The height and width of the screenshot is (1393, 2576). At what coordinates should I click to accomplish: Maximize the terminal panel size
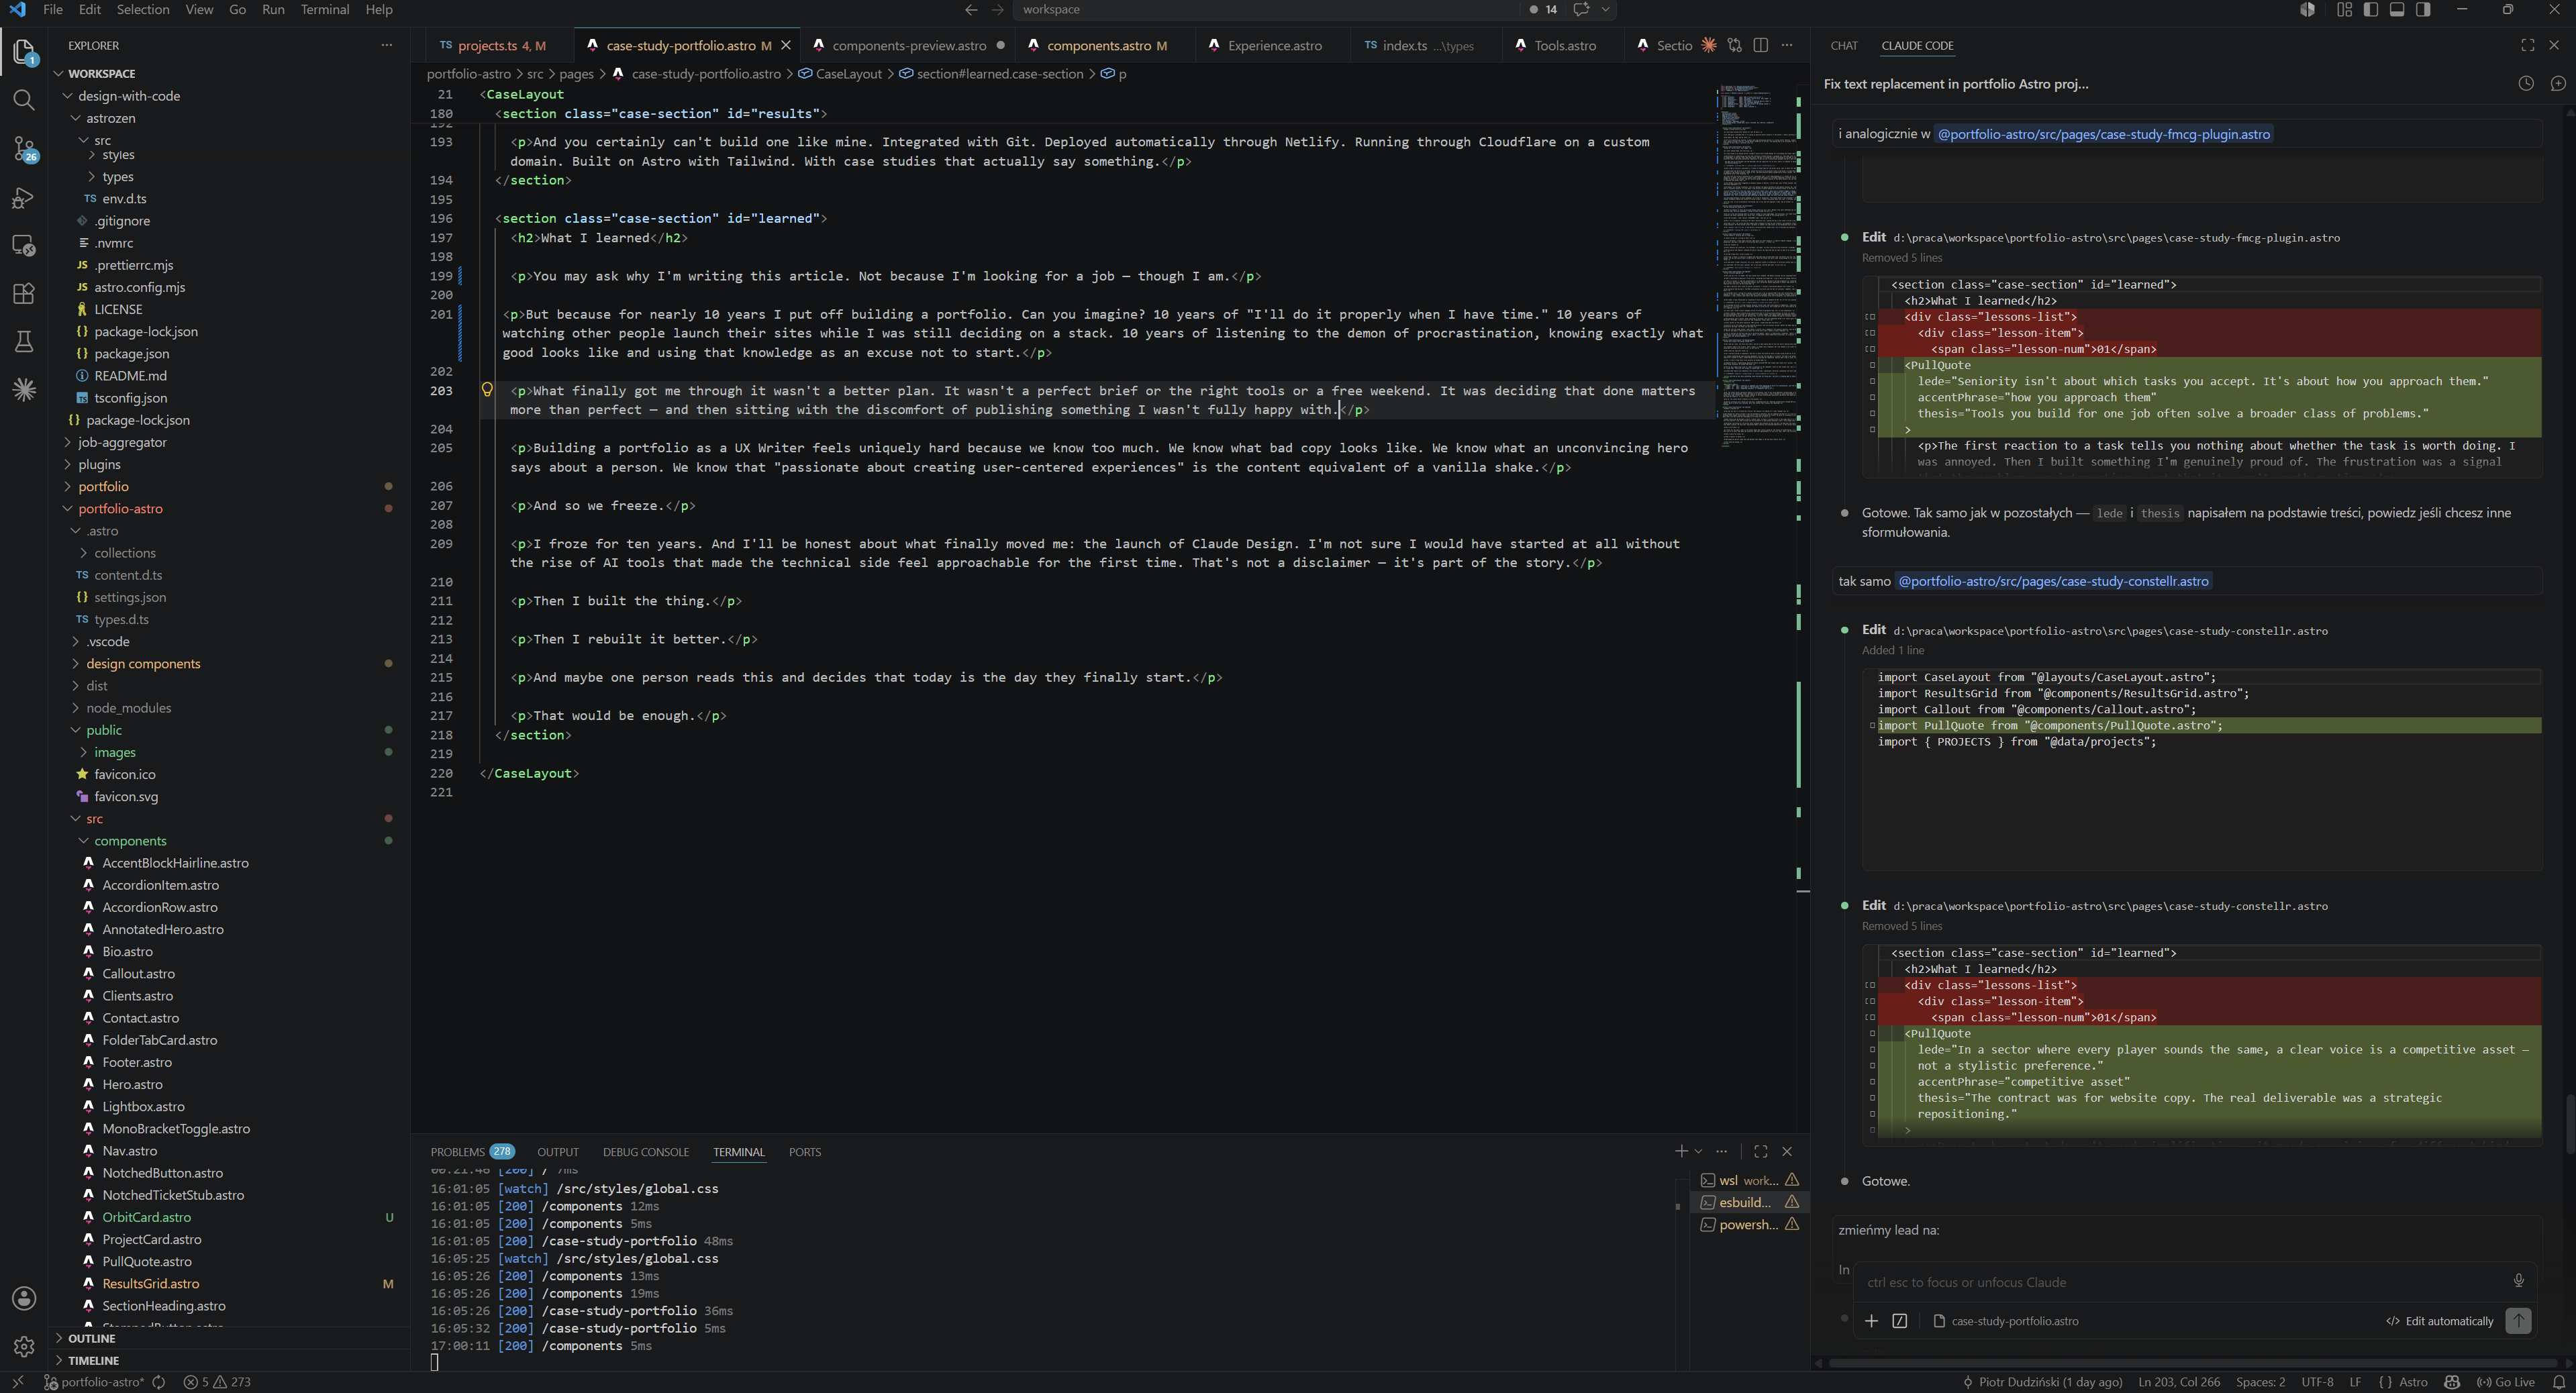1761,1152
